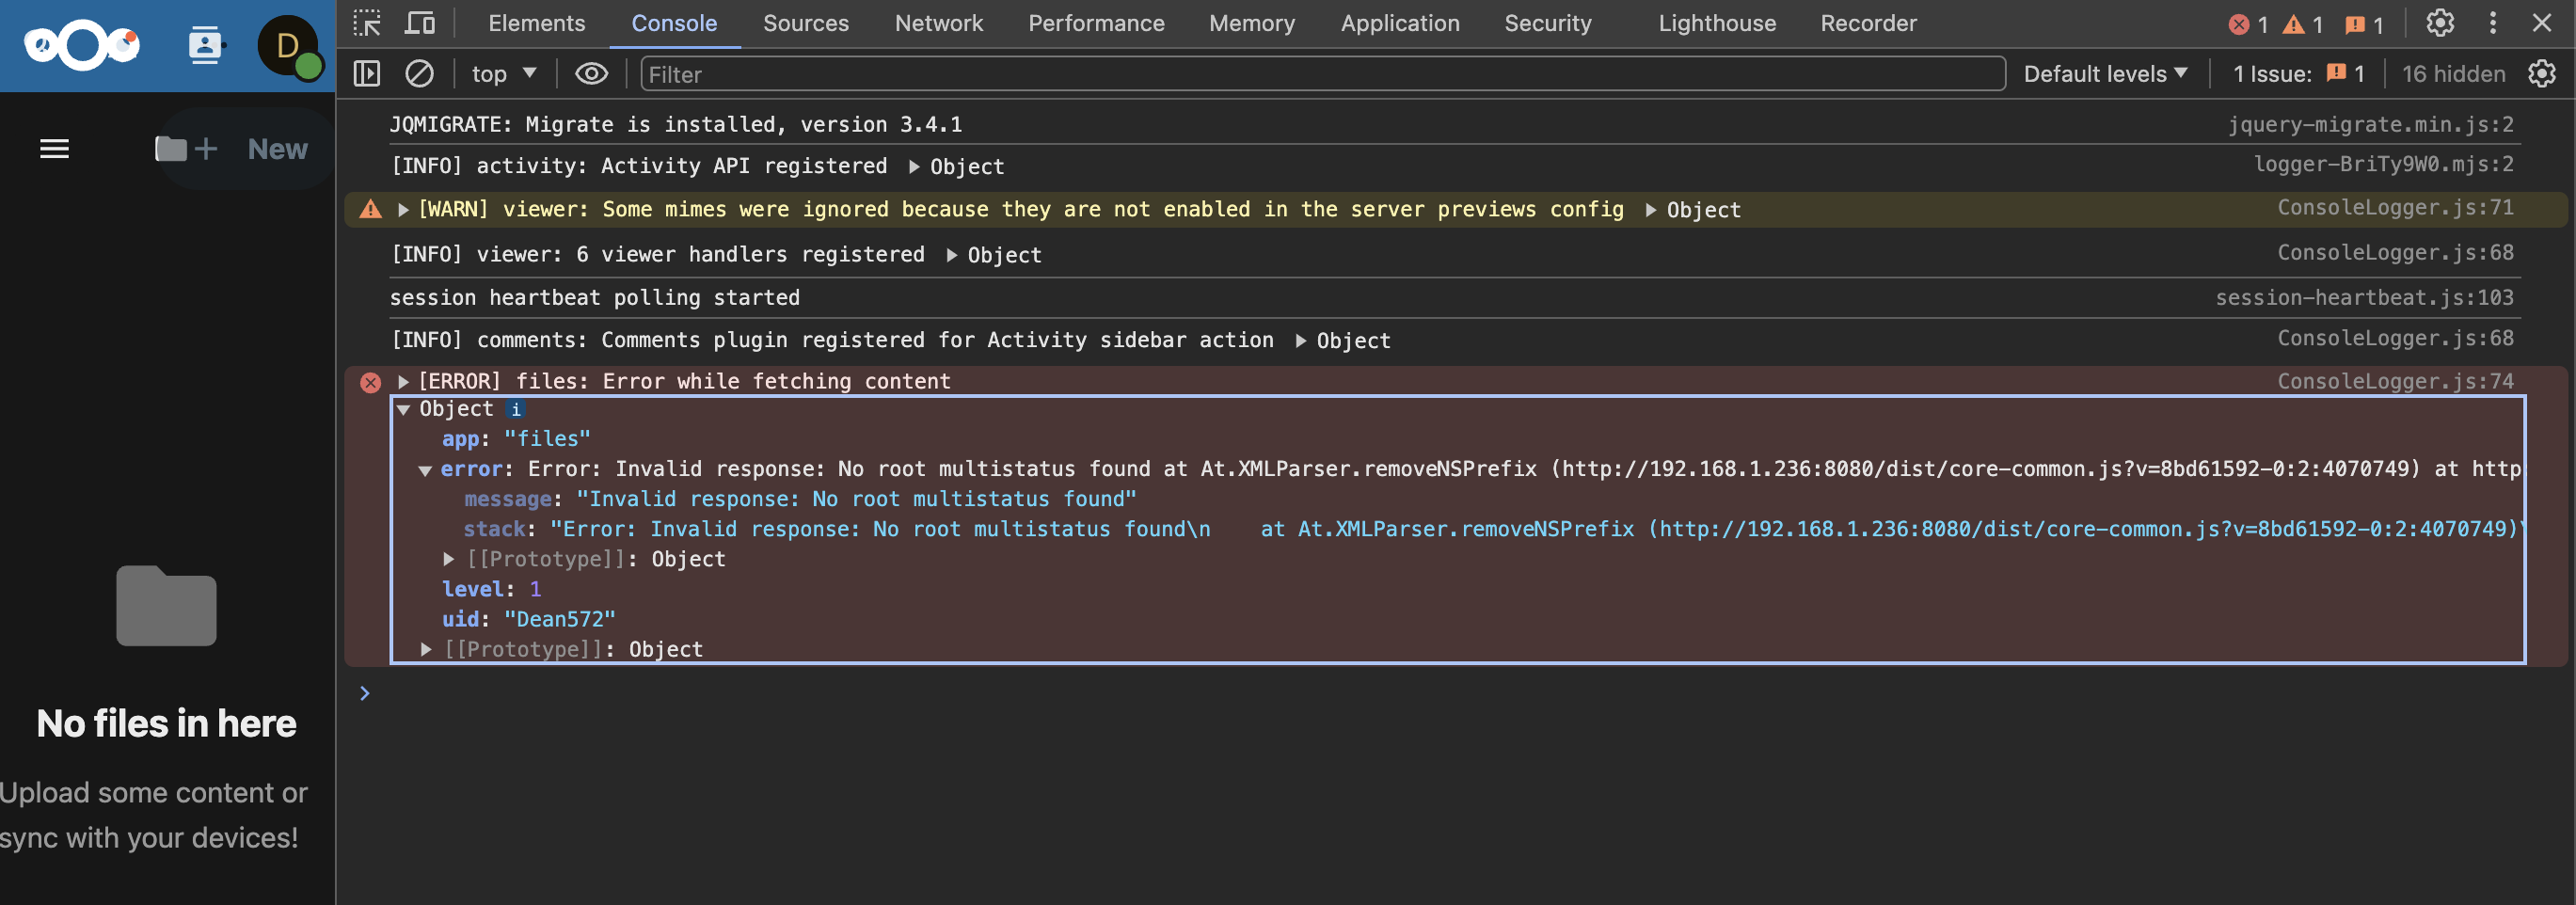Open the DevTools three-dot customize menu
Screen dimensions: 2576x905
(x=2492, y=23)
